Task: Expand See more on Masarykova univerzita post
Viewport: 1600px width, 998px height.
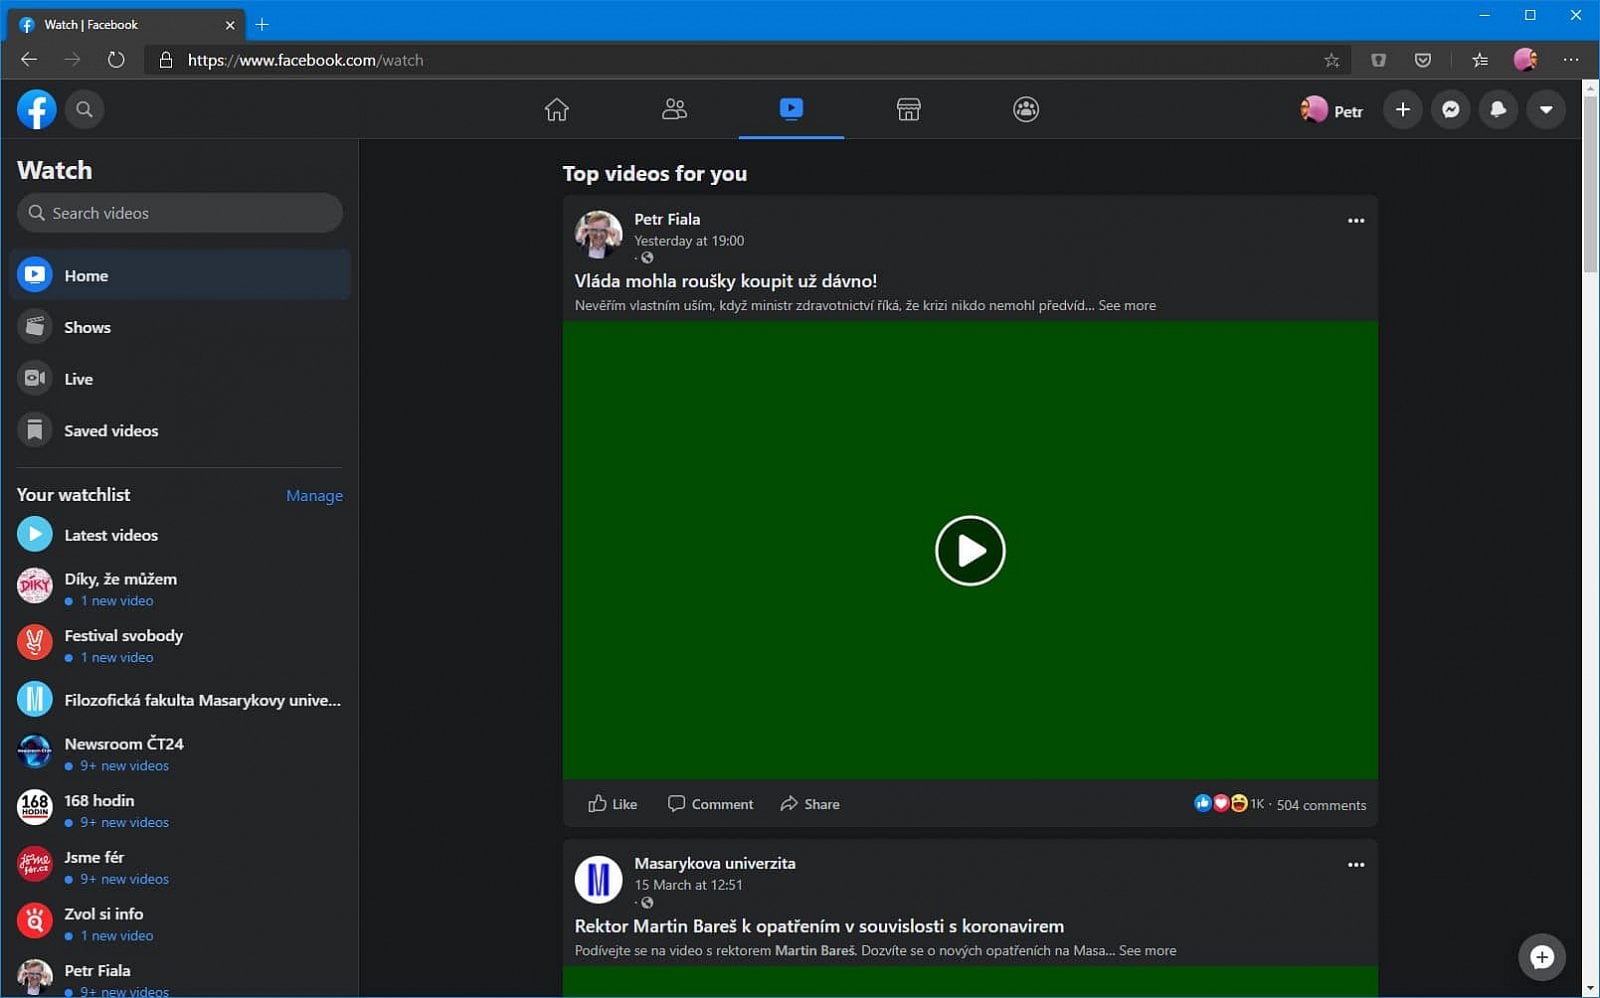Action: click(x=1147, y=951)
